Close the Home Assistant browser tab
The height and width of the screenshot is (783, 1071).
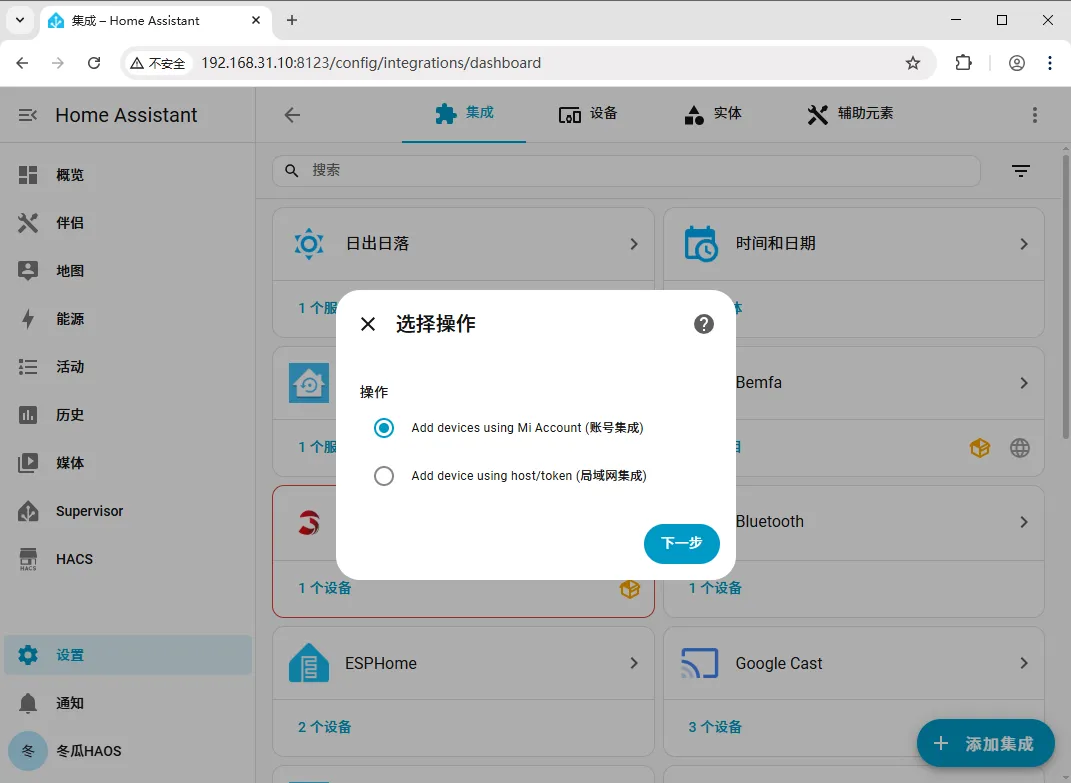(256, 20)
